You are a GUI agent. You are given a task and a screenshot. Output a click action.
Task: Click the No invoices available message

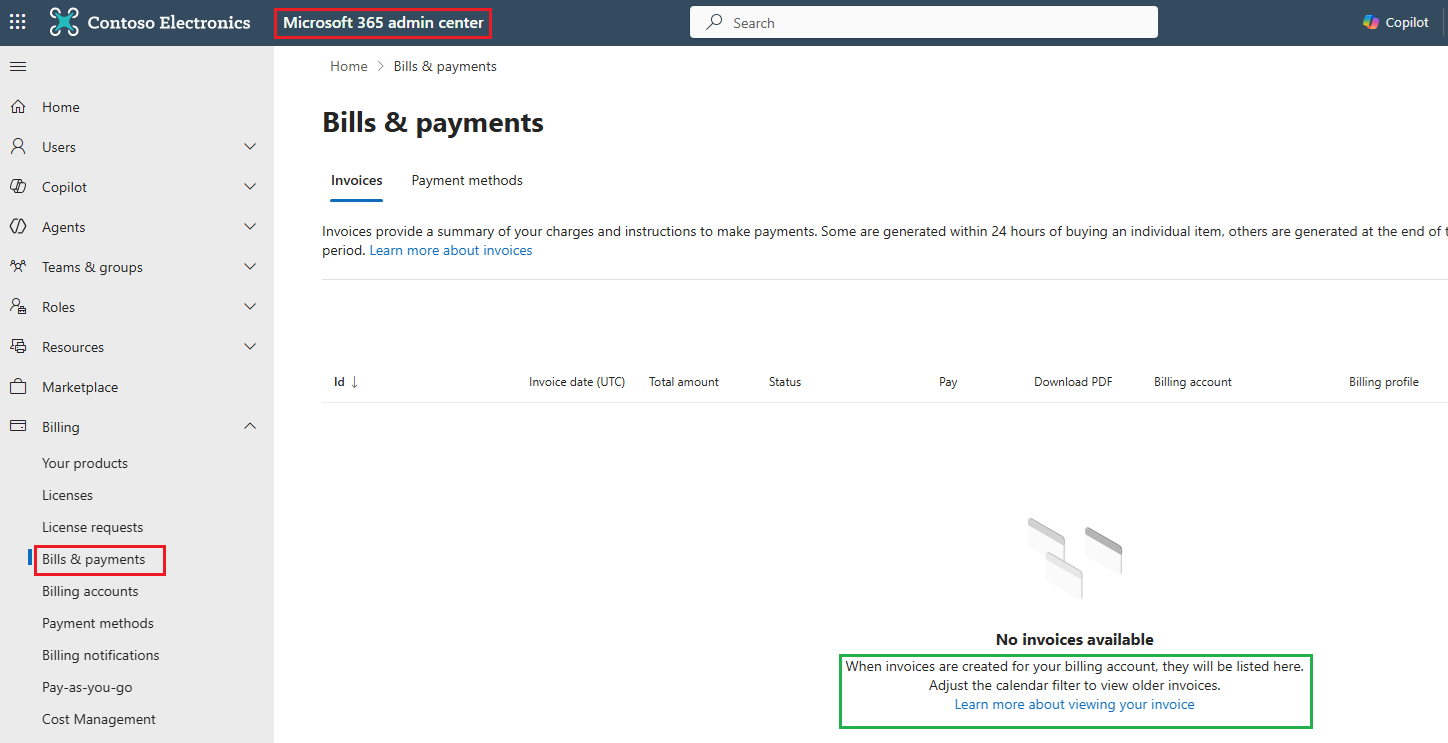(x=1075, y=640)
